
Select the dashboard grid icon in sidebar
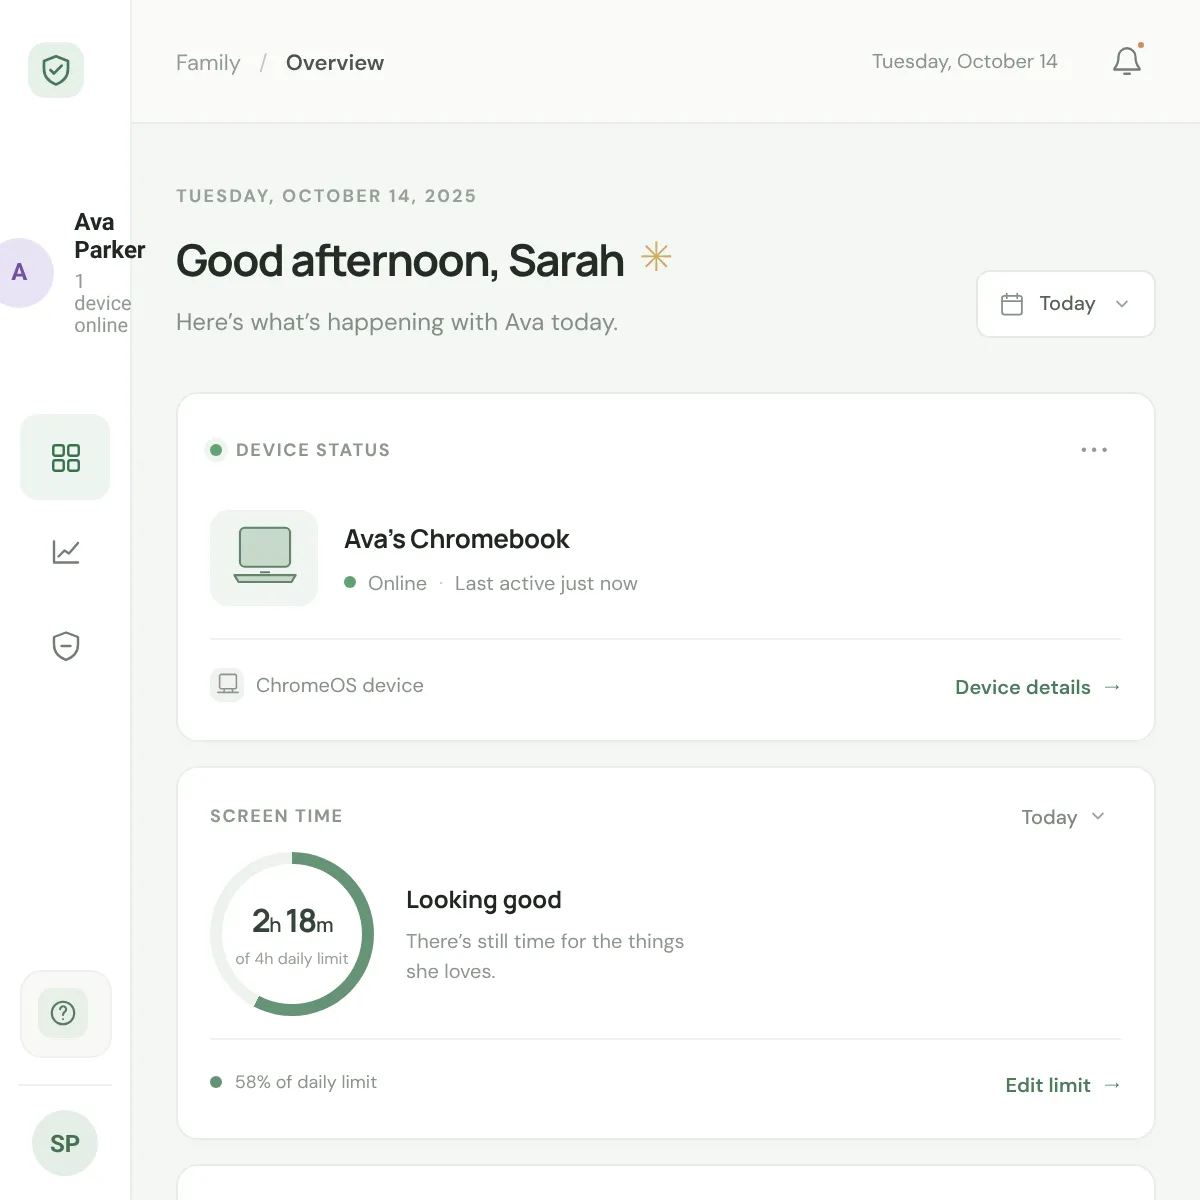pyautogui.click(x=65, y=457)
